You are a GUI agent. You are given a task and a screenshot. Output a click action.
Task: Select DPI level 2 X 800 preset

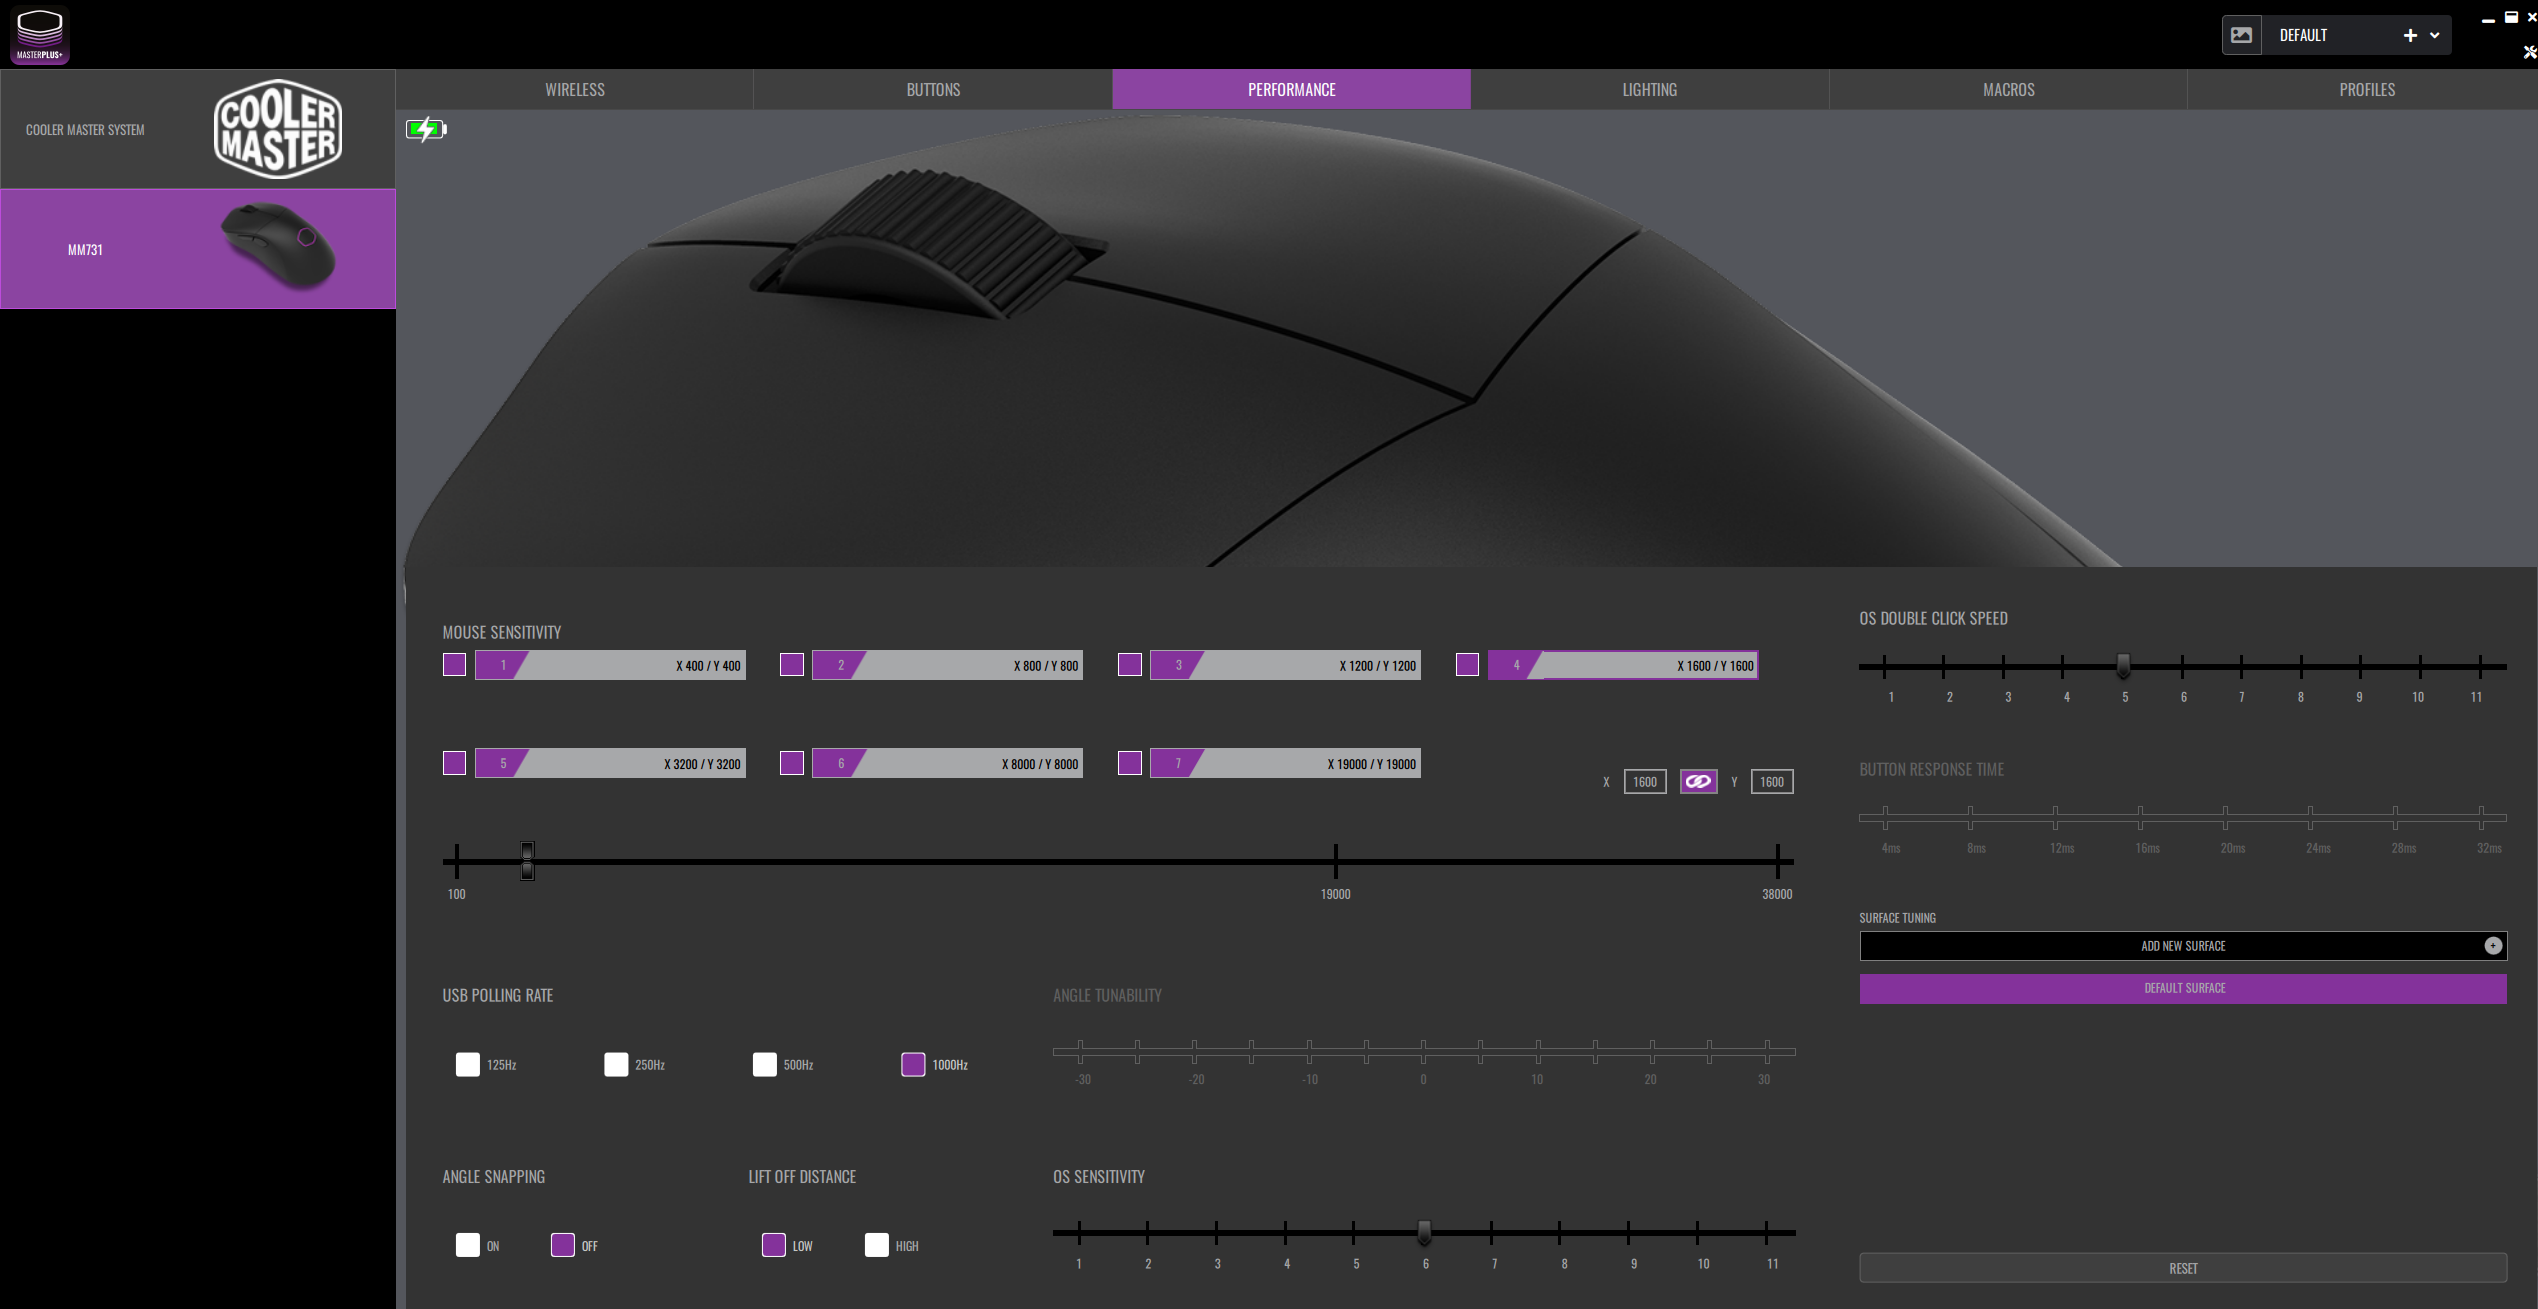[947, 666]
